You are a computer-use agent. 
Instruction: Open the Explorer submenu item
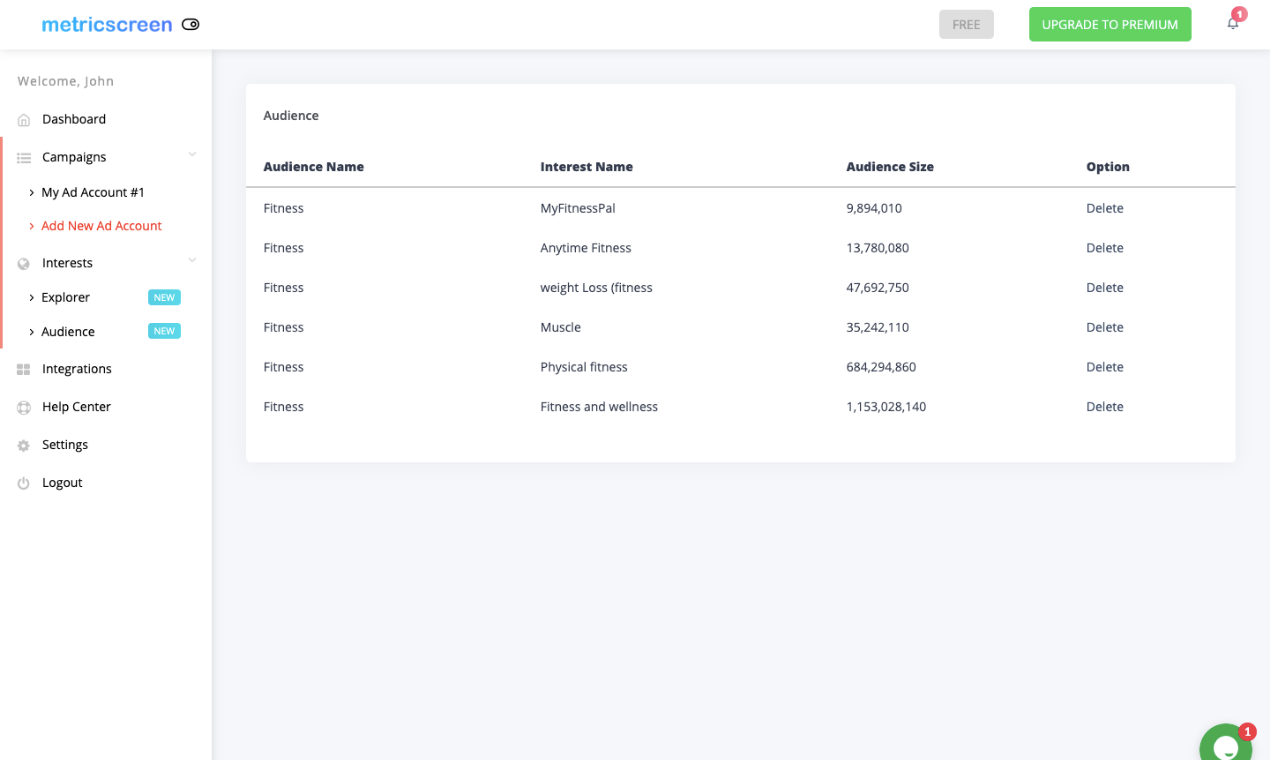(66, 297)
